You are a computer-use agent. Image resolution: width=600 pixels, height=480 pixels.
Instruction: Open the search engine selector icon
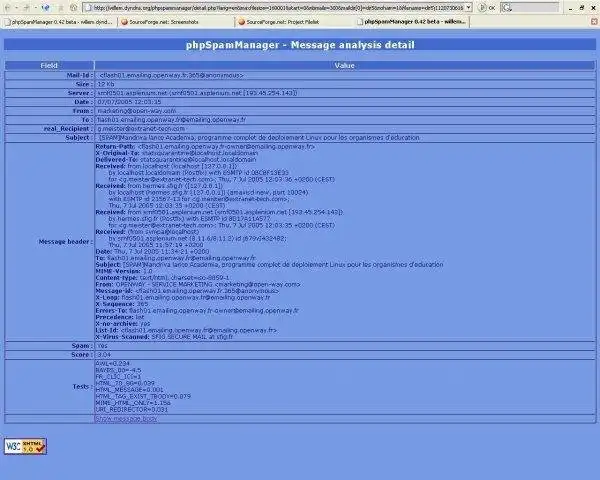pyautogui.click(x=507, y=8)
